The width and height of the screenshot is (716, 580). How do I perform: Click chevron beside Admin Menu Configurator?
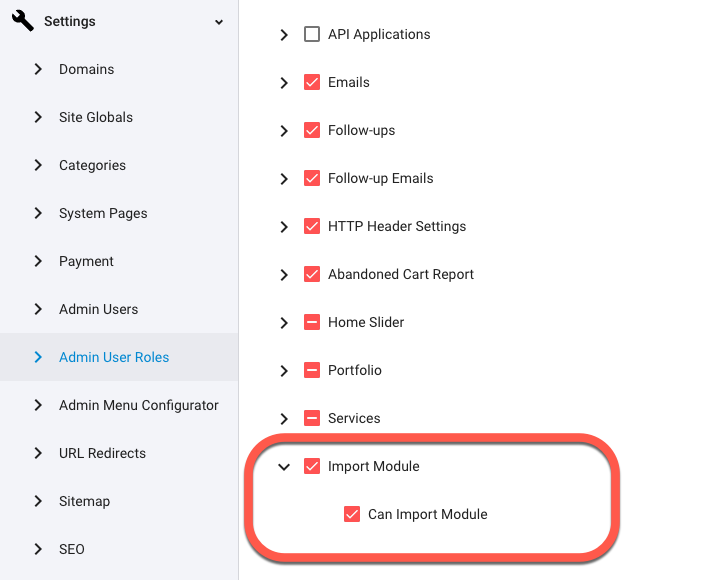(38, 405)
